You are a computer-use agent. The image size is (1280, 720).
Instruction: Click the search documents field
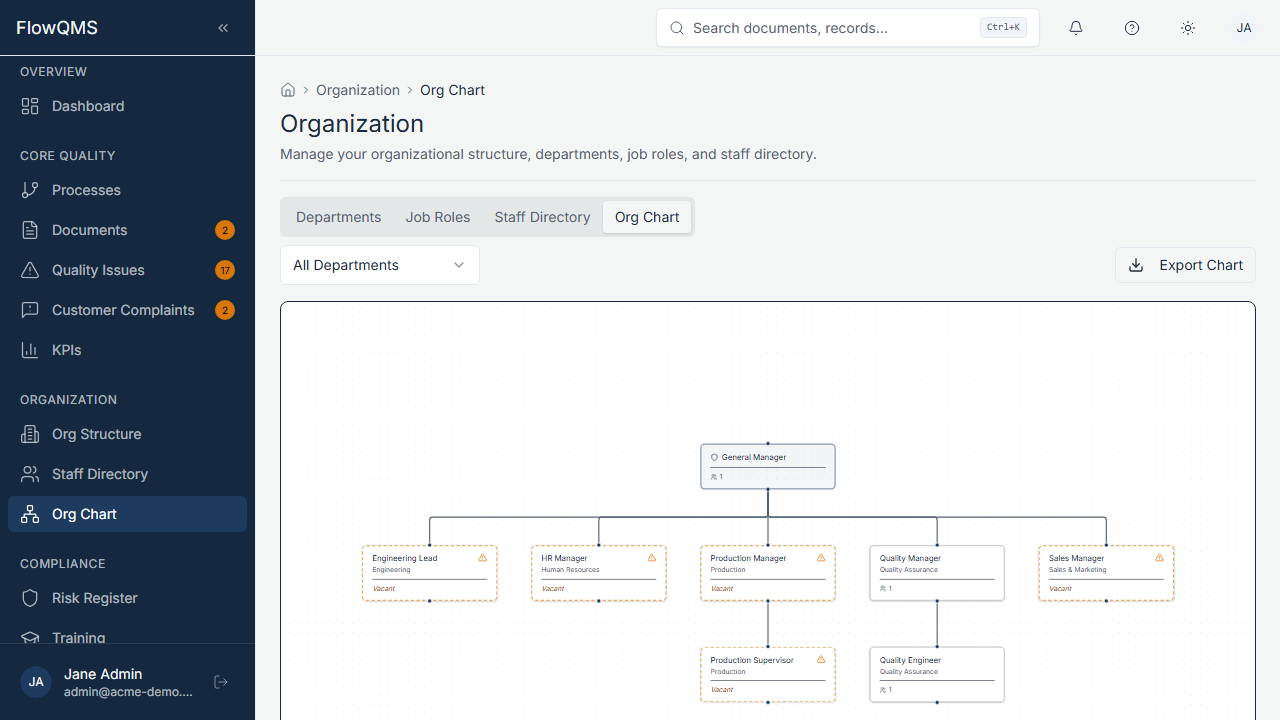click(x=847, y=27)
